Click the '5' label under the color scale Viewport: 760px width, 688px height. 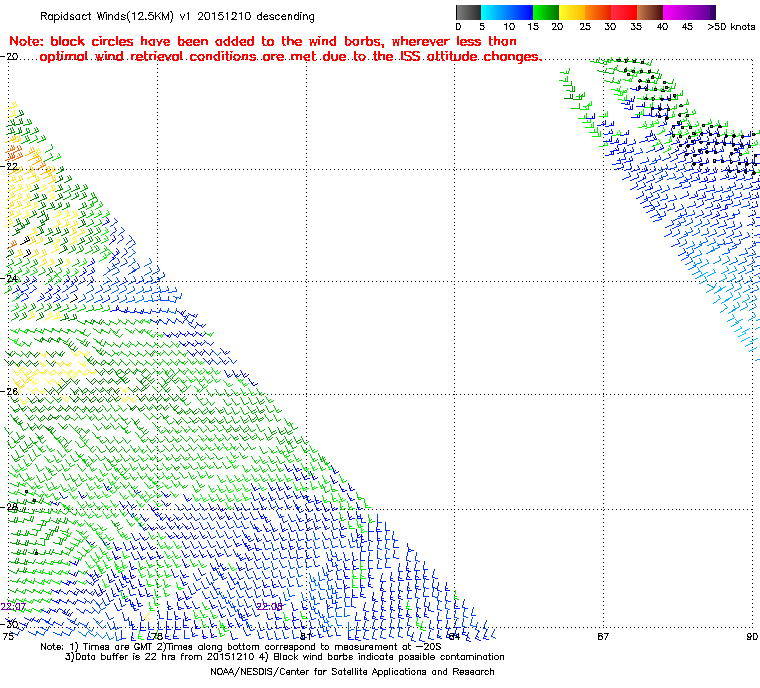pyautogui.click(x=482, y=27)
